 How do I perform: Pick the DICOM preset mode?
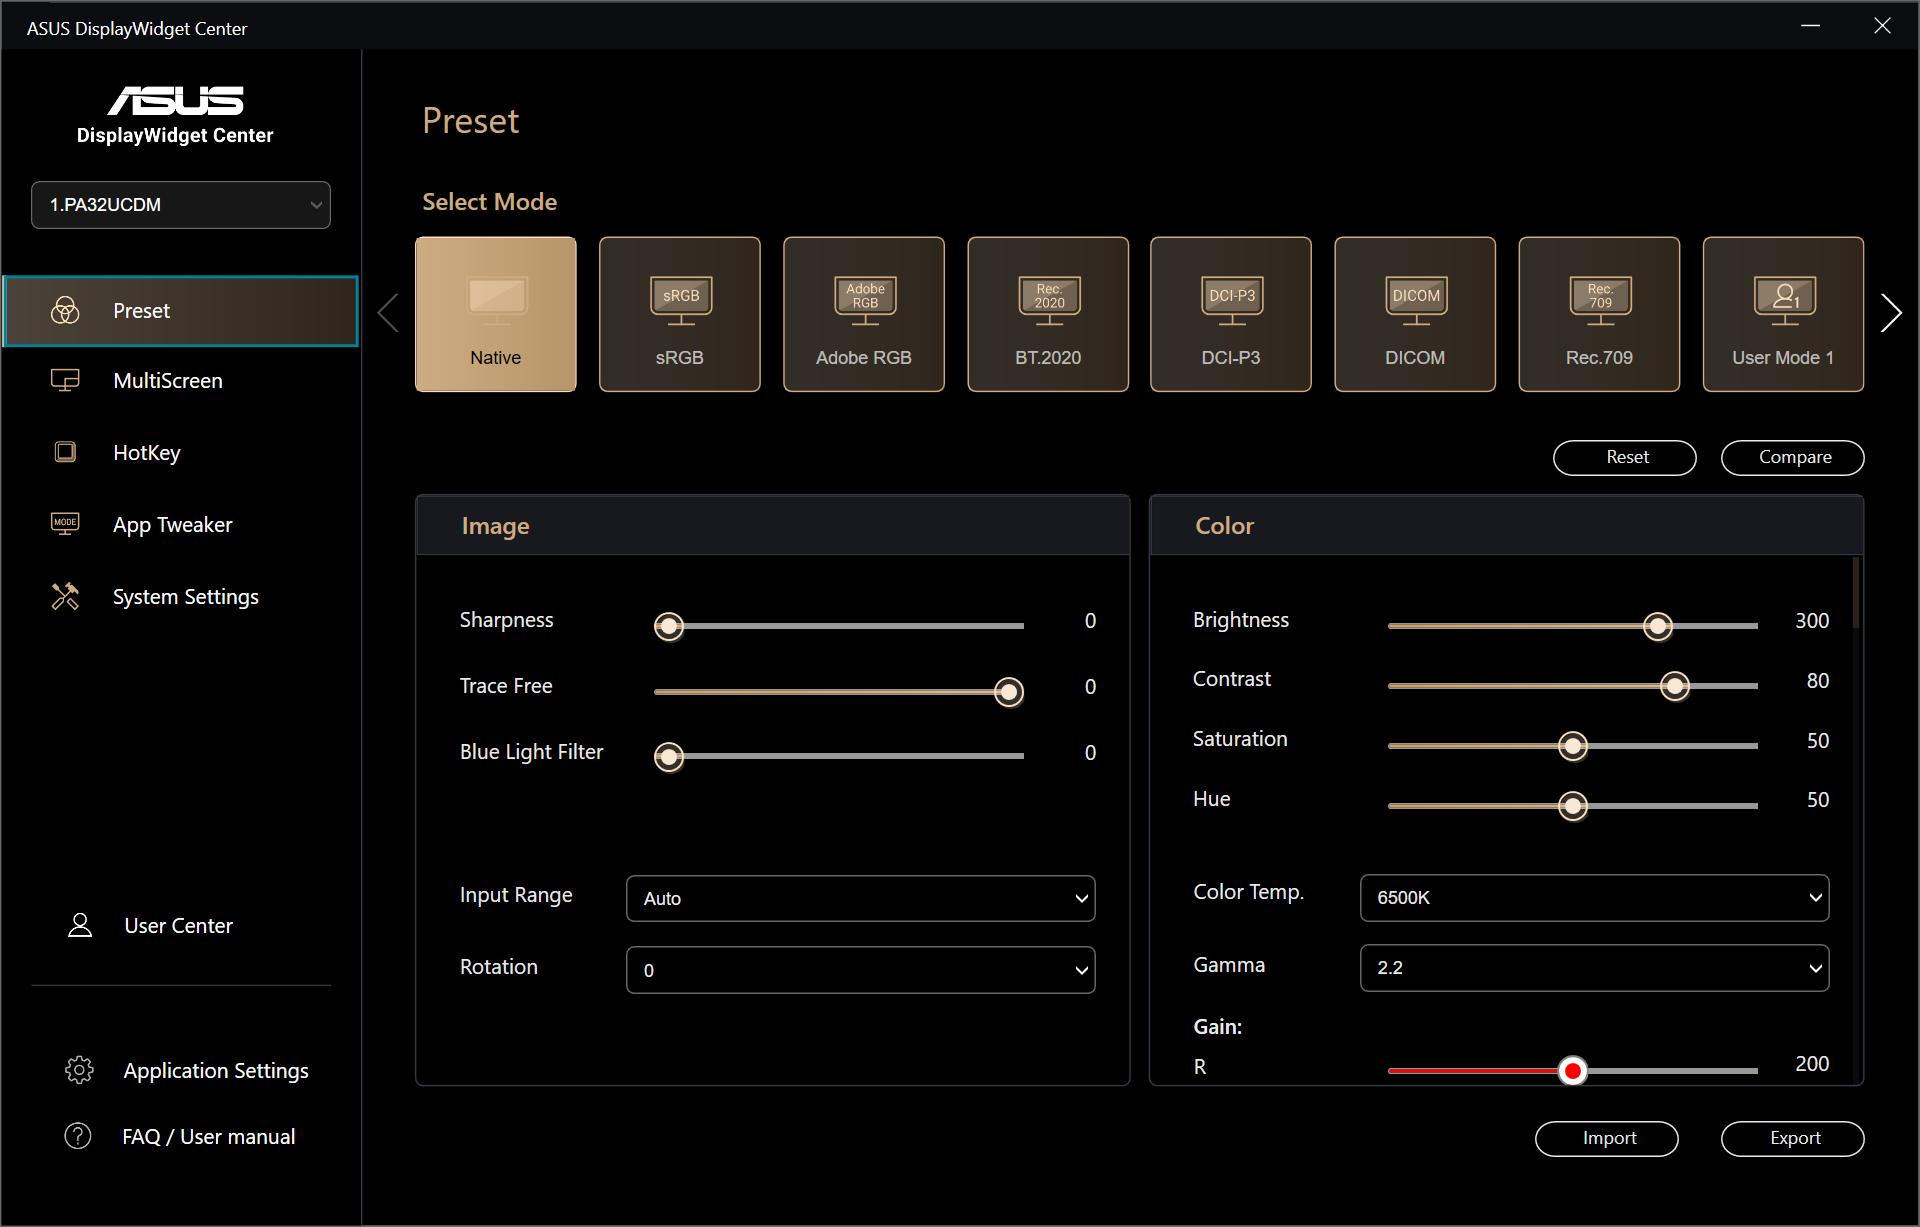(x=1415, y=314)
